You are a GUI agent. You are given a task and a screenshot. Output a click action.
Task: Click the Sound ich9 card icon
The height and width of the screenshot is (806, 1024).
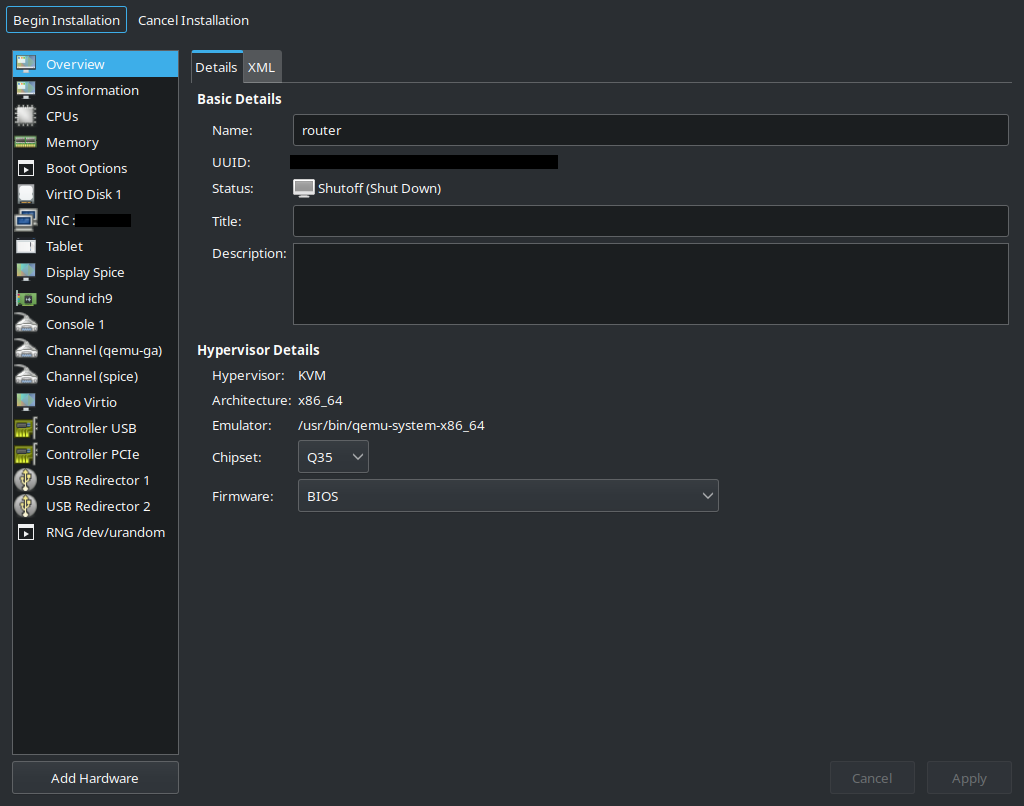26,298
